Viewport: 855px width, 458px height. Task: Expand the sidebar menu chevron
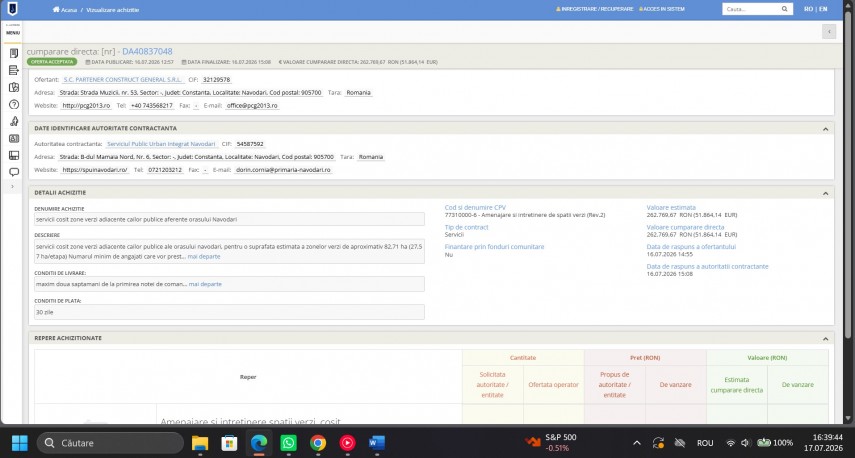pos(13,186)
